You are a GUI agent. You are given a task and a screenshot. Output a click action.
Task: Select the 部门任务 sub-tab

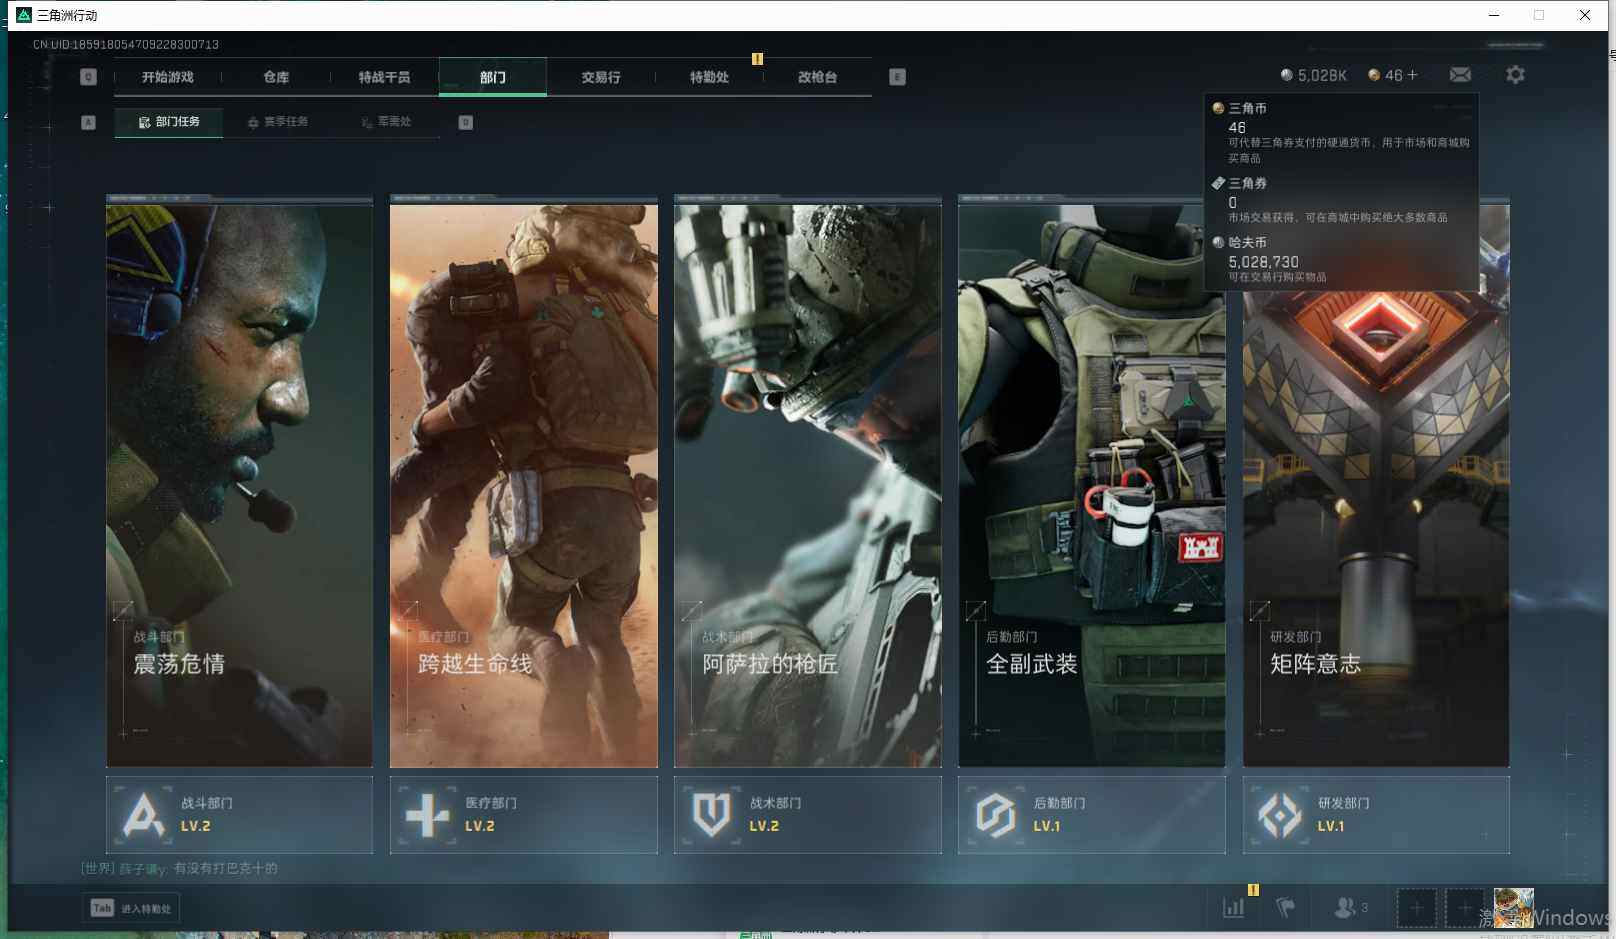pos(169,122)
